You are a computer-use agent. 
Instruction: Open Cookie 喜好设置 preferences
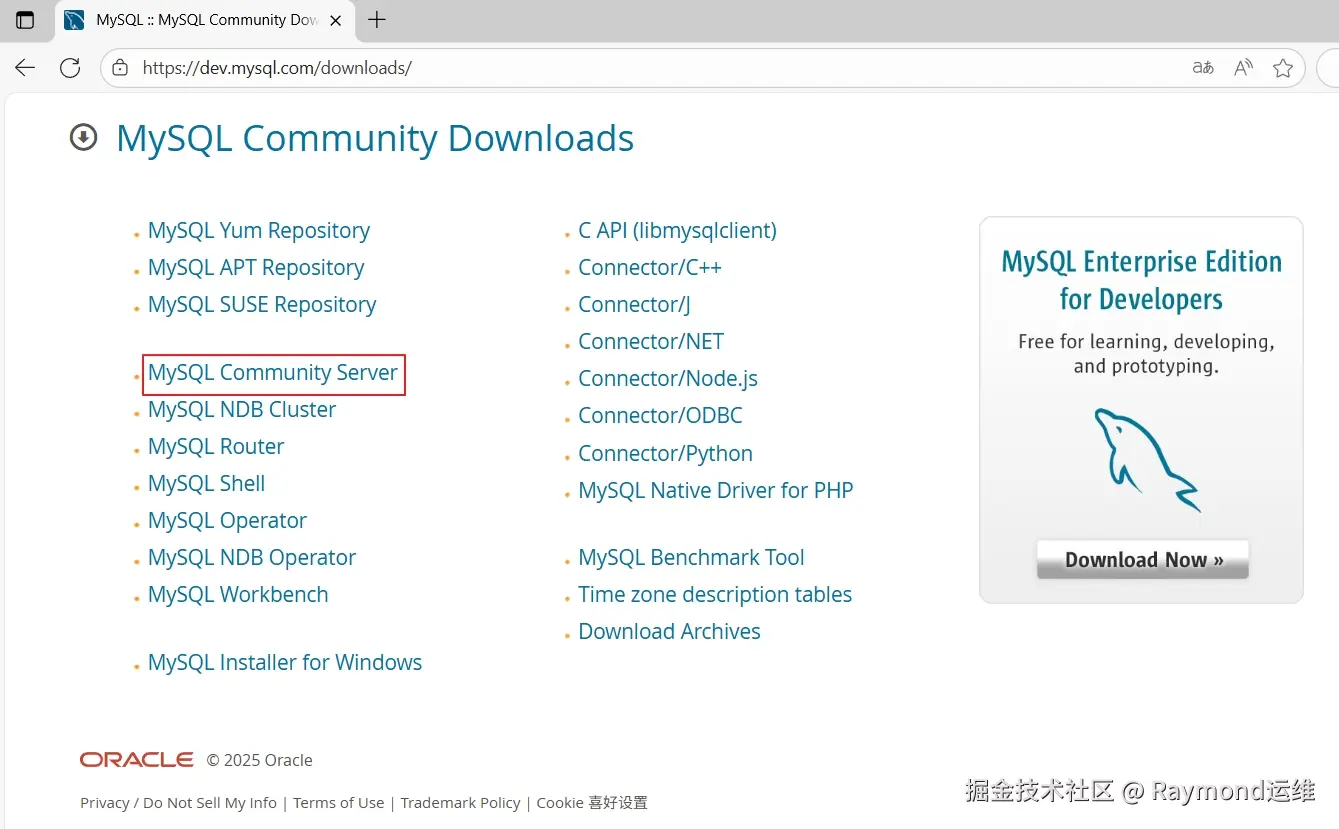pos(592,802)
